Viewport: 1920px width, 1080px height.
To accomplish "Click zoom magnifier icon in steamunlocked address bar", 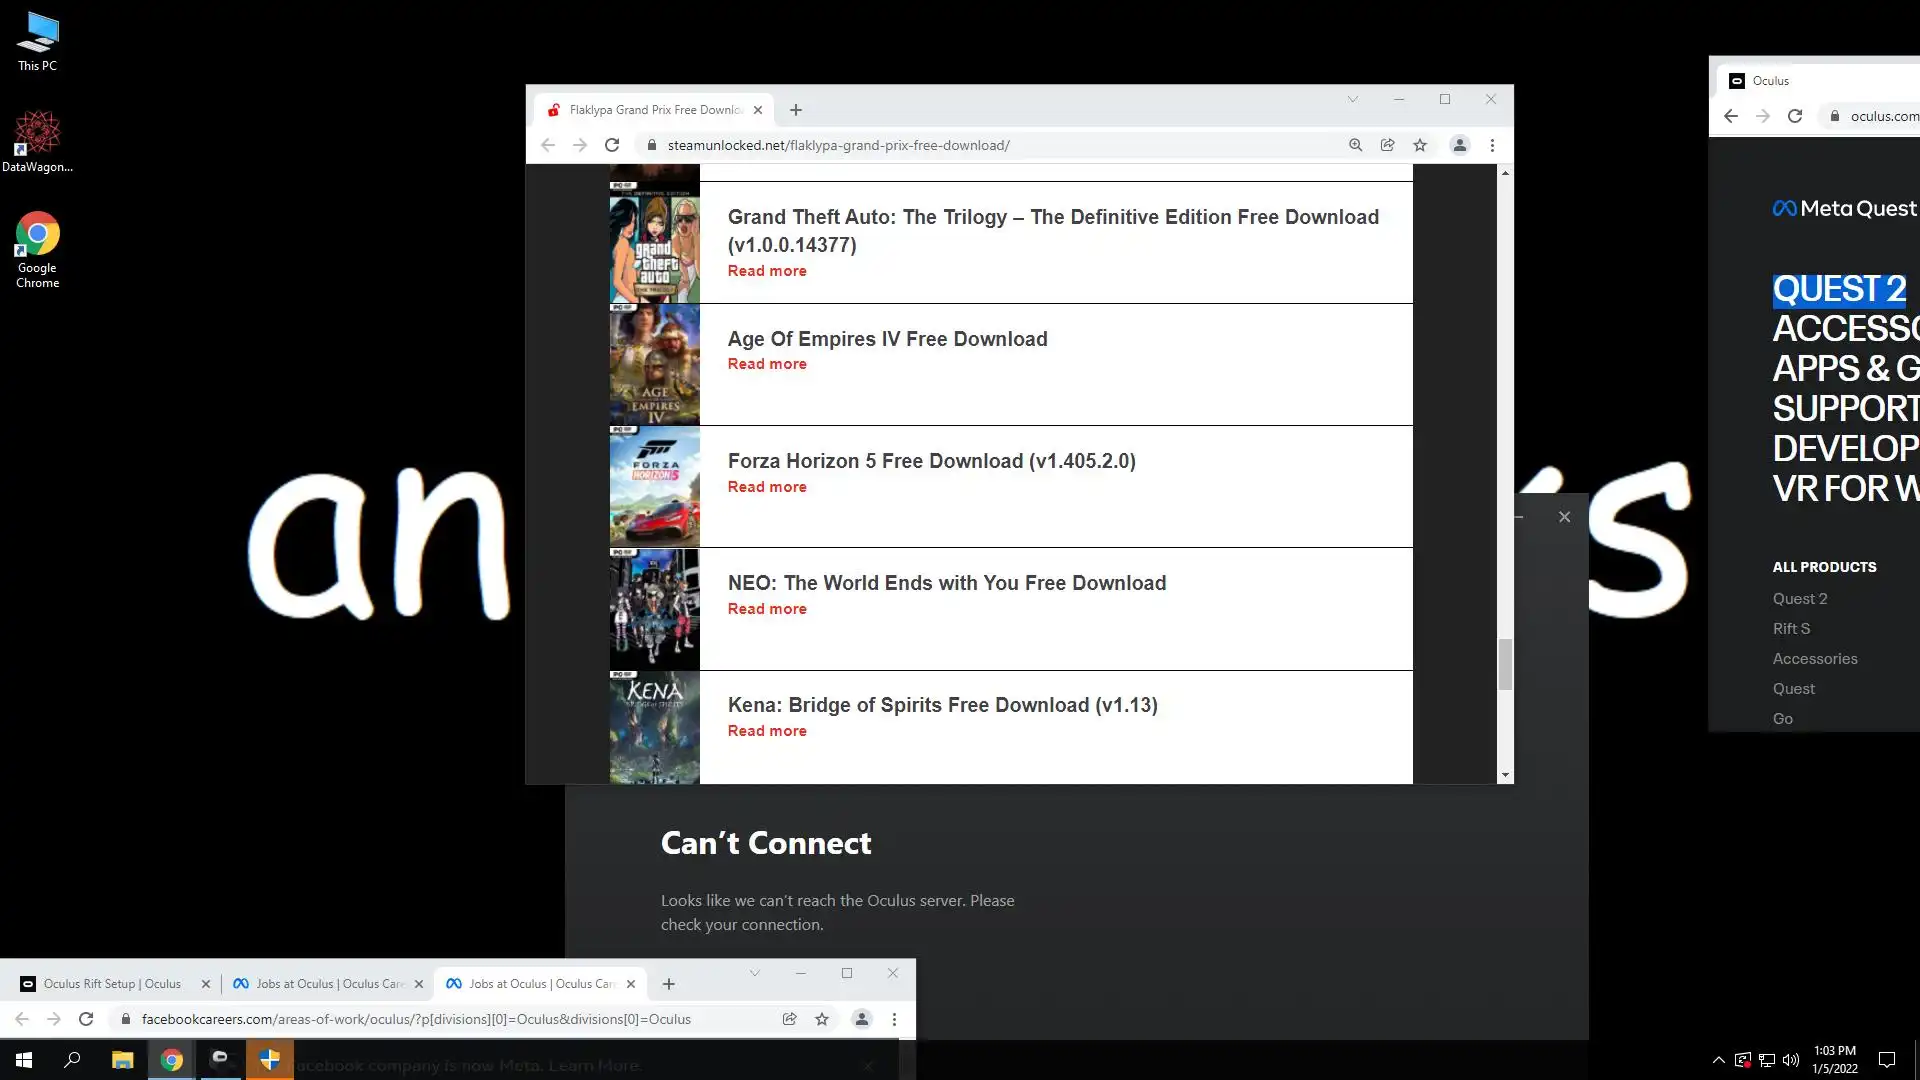I will pyautogui.click(x=1355, y=145).
